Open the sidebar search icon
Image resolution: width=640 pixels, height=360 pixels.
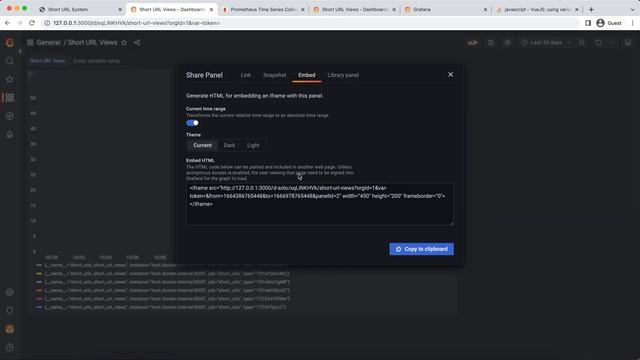tap(9, 61)
